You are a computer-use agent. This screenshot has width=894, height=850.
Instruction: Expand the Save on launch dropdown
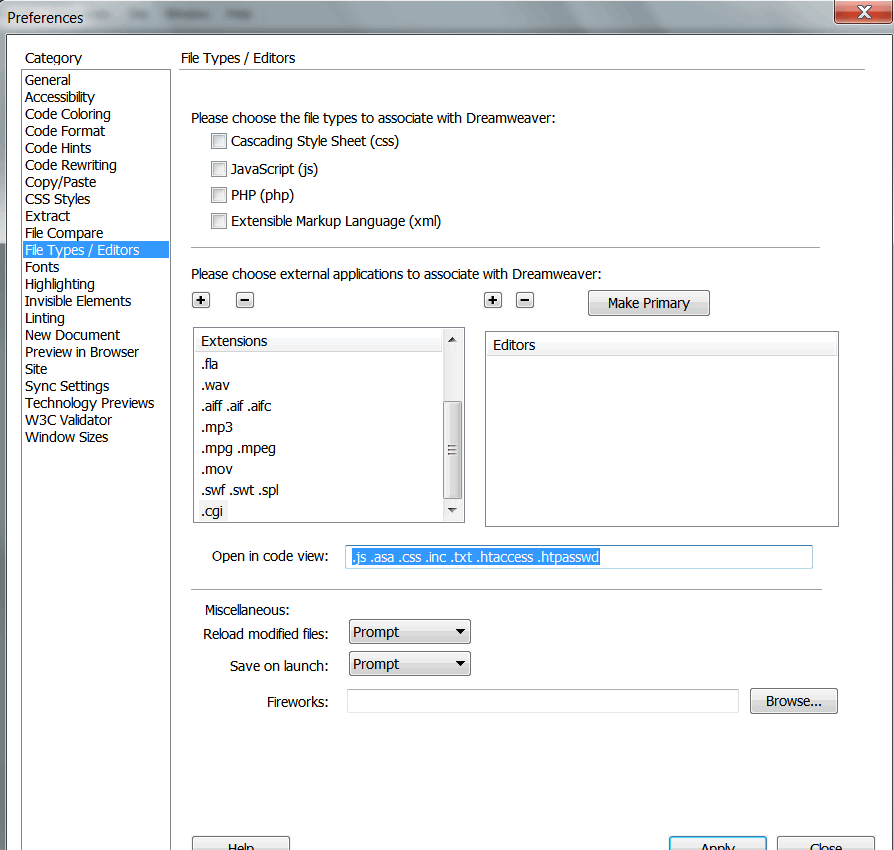point(409,664)
